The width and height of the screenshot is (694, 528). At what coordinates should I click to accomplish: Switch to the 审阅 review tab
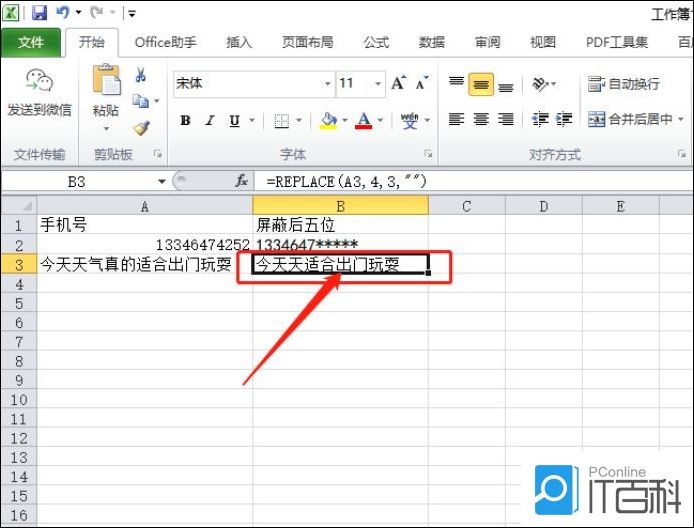point(487,42)
